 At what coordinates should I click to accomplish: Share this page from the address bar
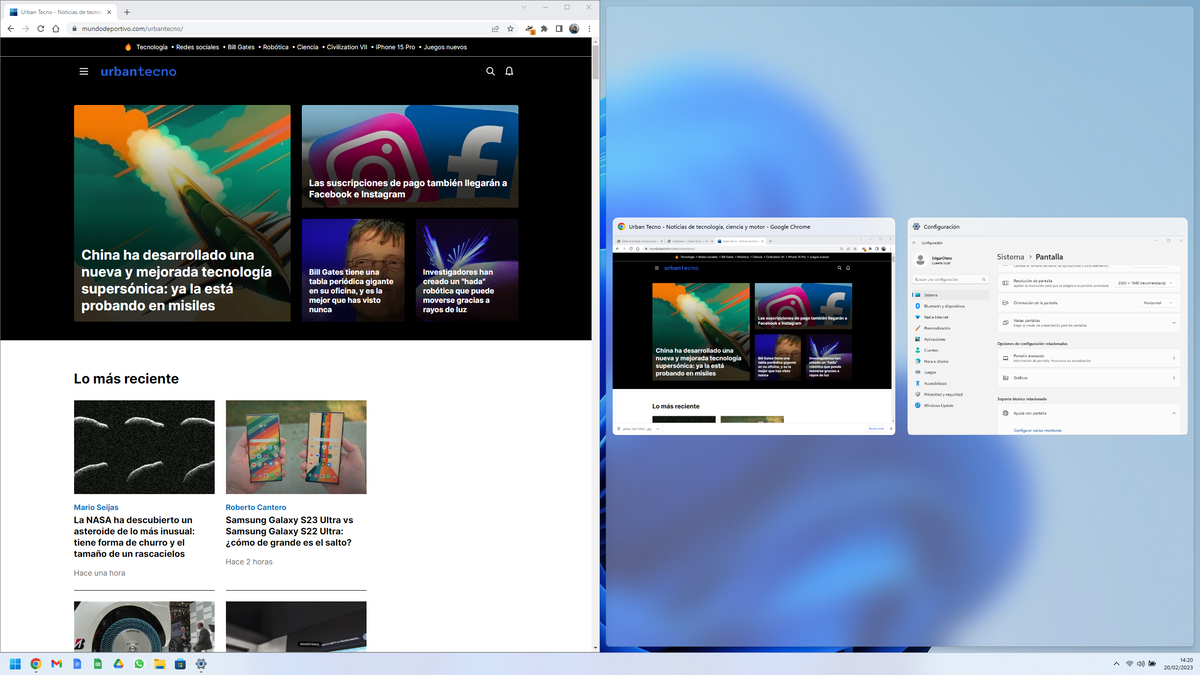pos(495,28)
